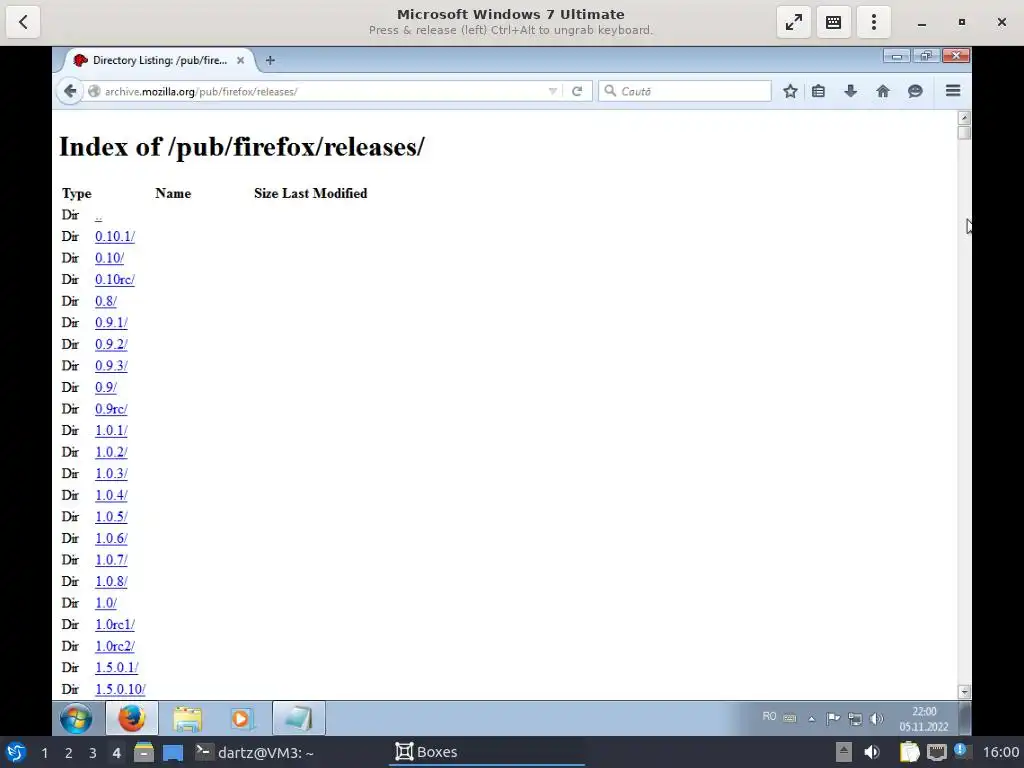1024x768 pixels.
Task: Open dartz@VM3 terminal in host taskbar
Action: 255,752
